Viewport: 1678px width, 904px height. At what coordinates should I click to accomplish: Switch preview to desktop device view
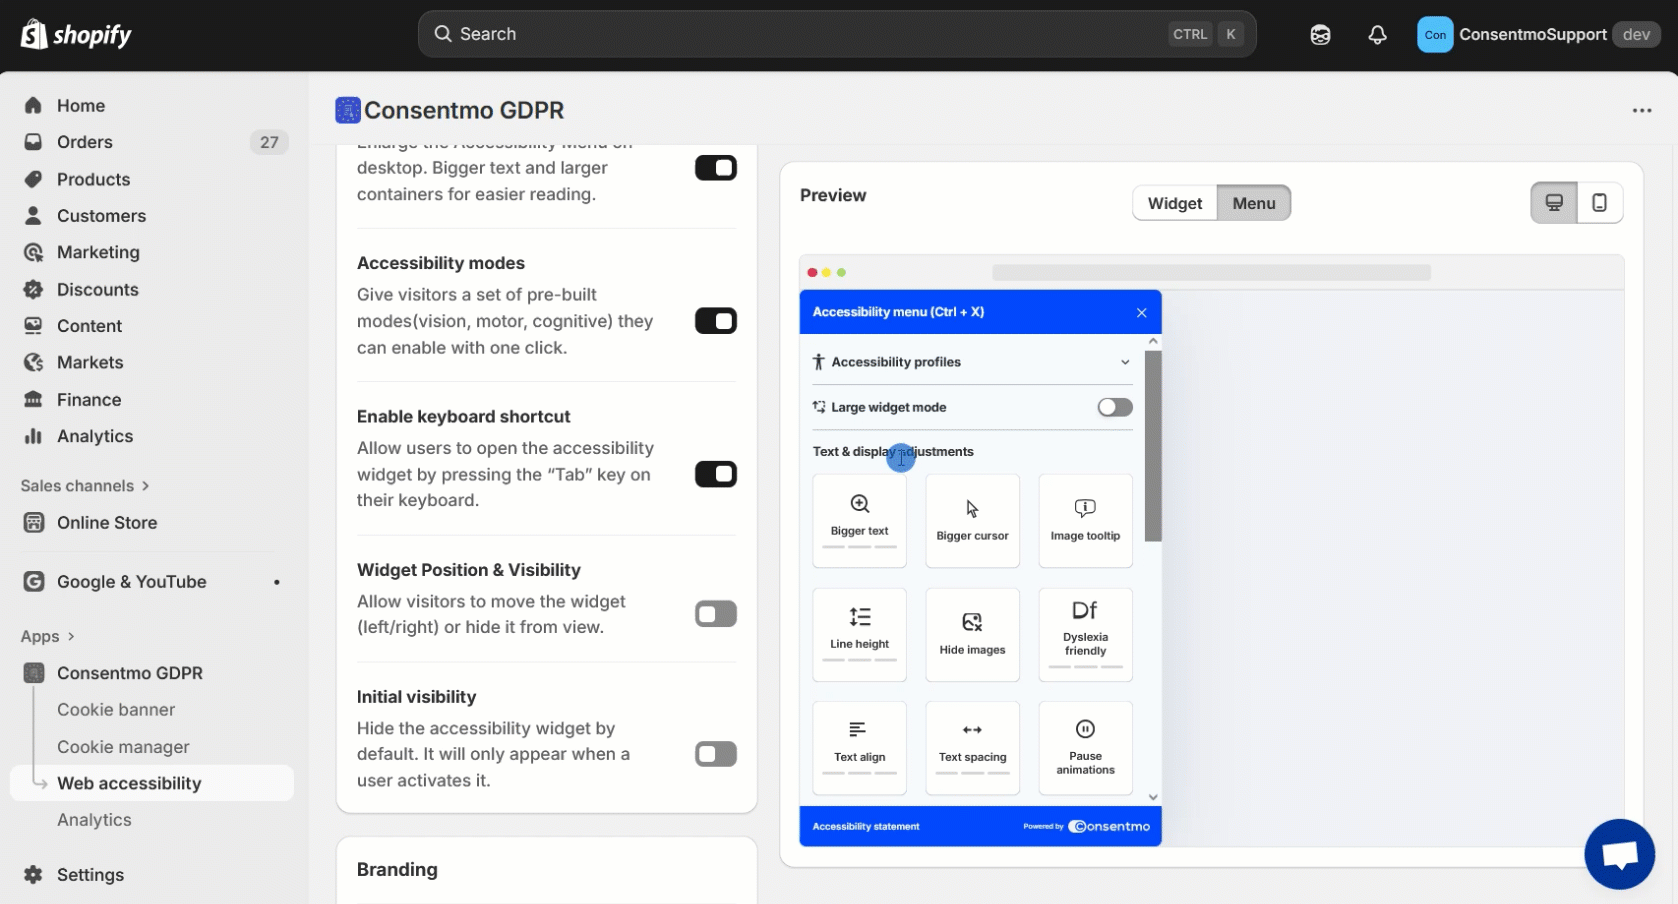point(1554,203)
